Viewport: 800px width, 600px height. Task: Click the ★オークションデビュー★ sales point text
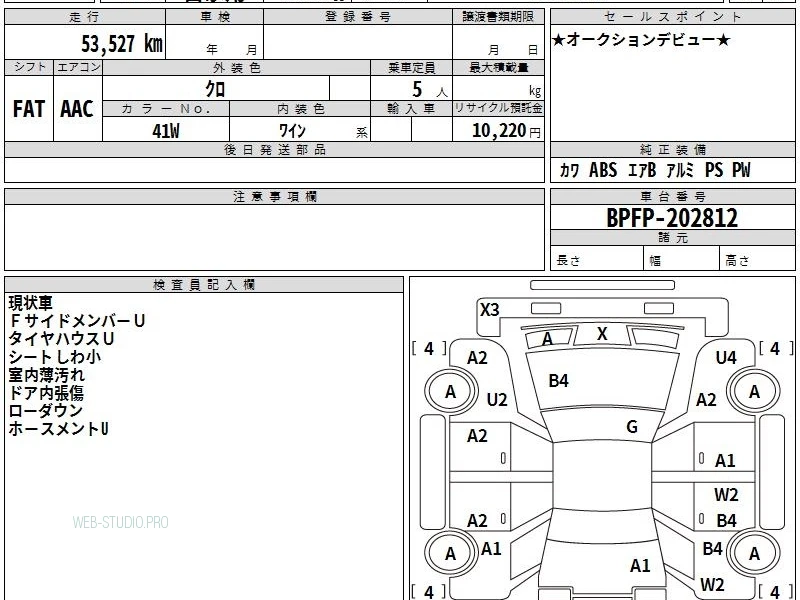pos(641,40)
